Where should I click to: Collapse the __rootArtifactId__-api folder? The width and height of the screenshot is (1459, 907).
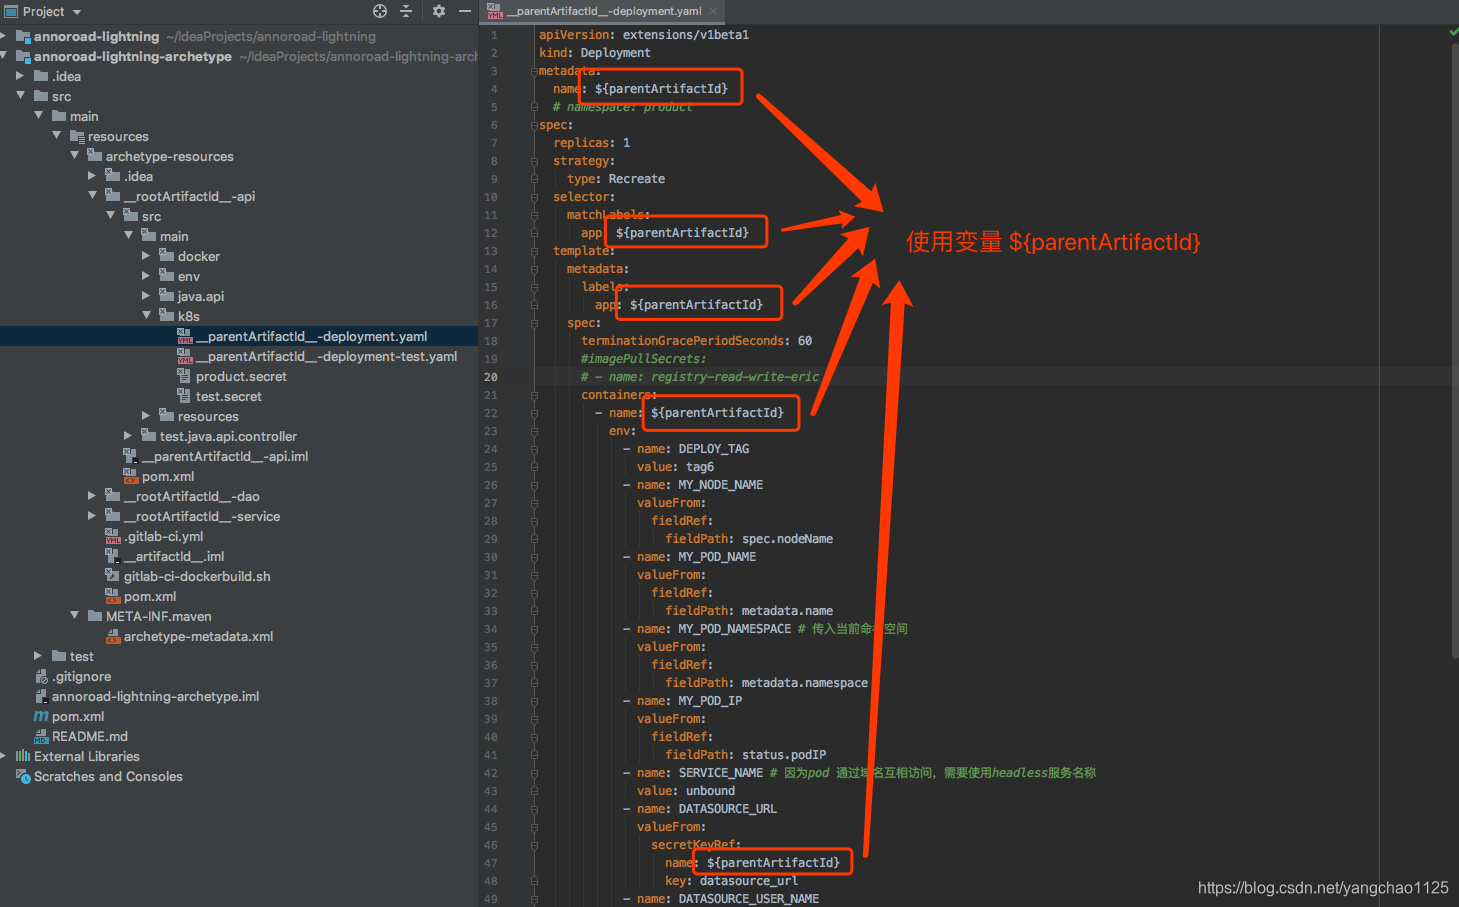[93, 196]
